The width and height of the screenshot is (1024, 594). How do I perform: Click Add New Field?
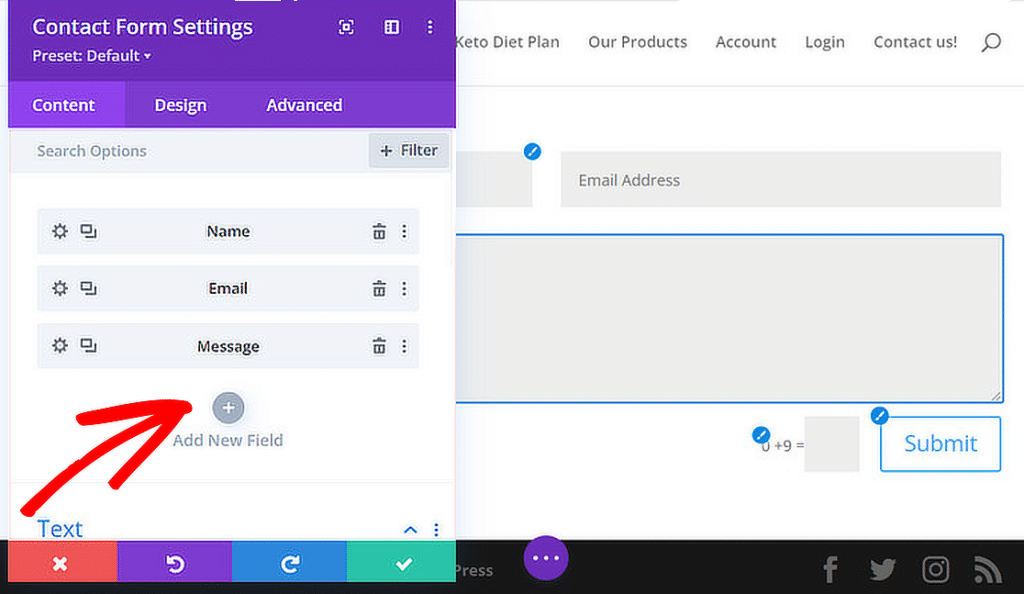pyautogui.click(x=228, y=408)
